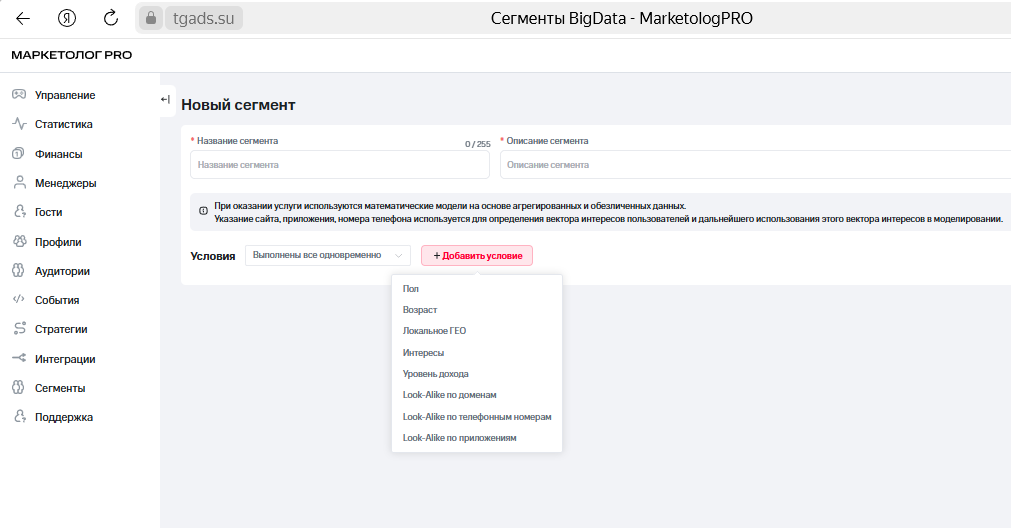
Task: Reload the page with the refresh icon
Action: [111, 18]
